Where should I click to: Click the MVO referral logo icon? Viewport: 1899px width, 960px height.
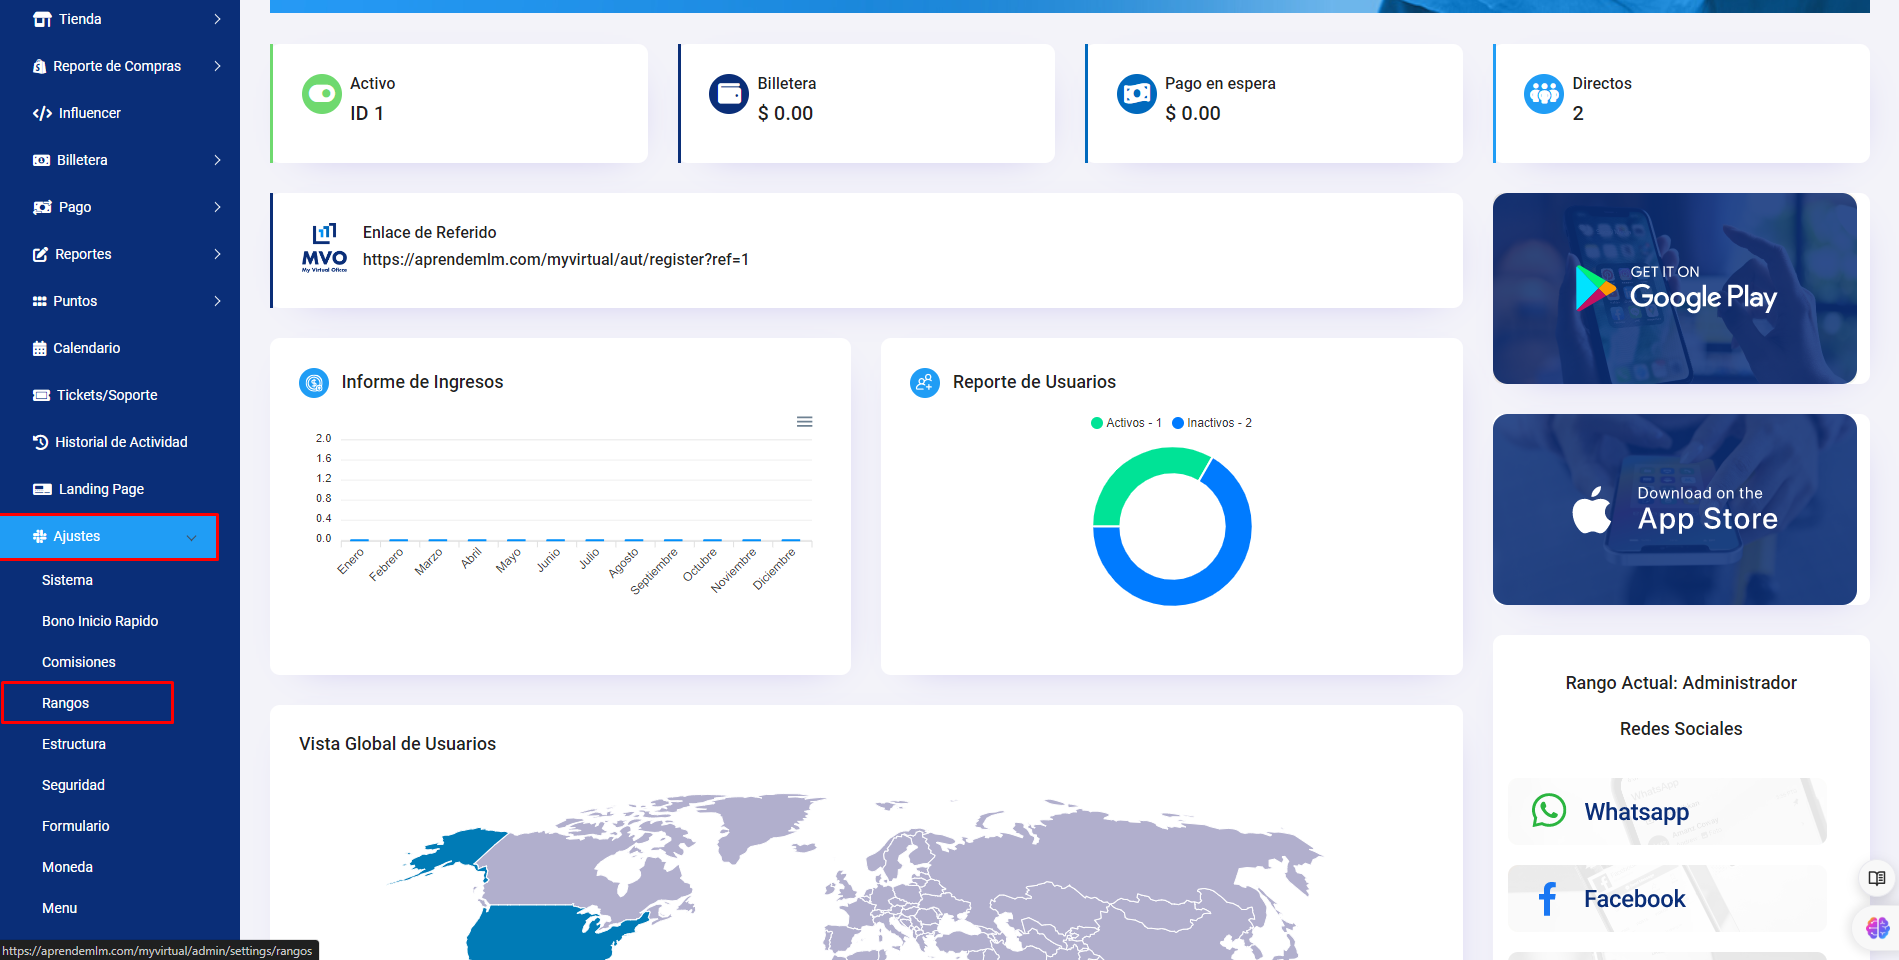(324, 248)
